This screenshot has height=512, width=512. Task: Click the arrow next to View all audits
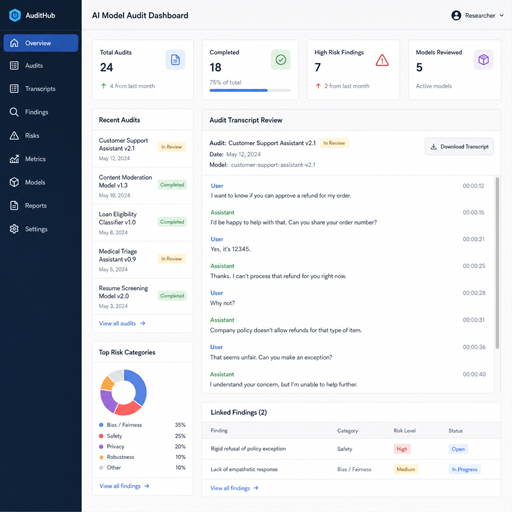[143, 323]
